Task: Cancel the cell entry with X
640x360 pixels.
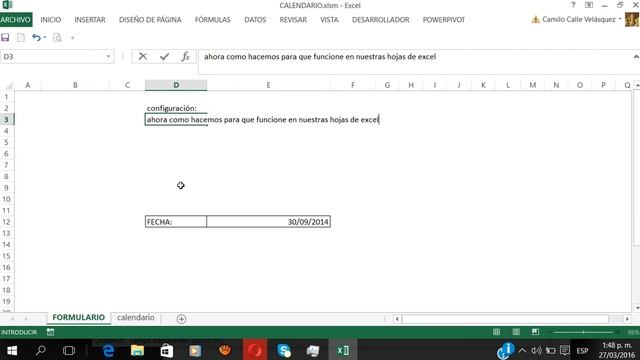Action: [142, 56]
